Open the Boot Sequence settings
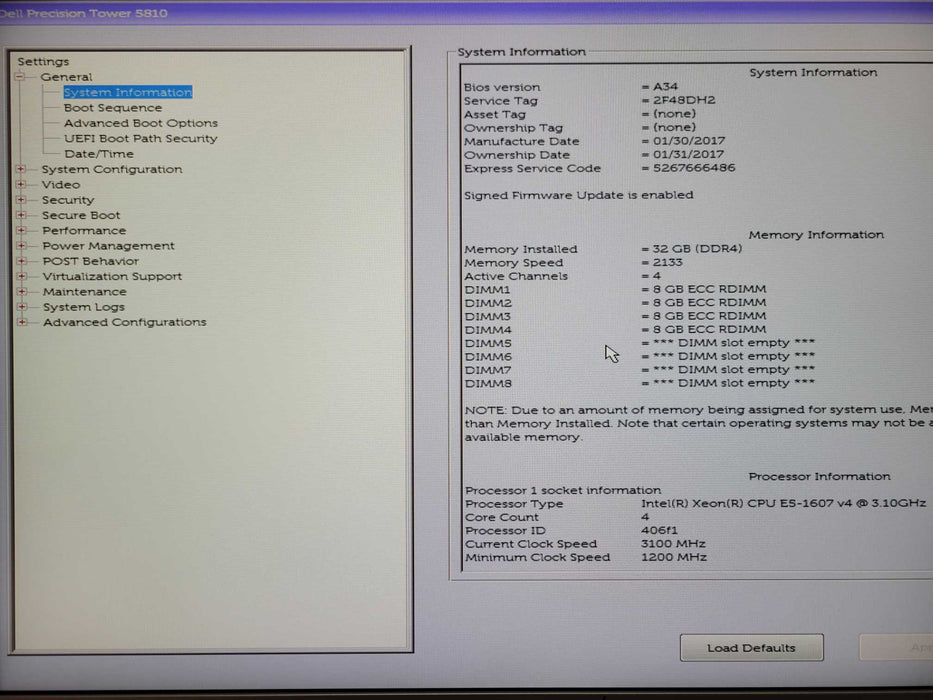This screenshot has width=933, height=700. 112,108
